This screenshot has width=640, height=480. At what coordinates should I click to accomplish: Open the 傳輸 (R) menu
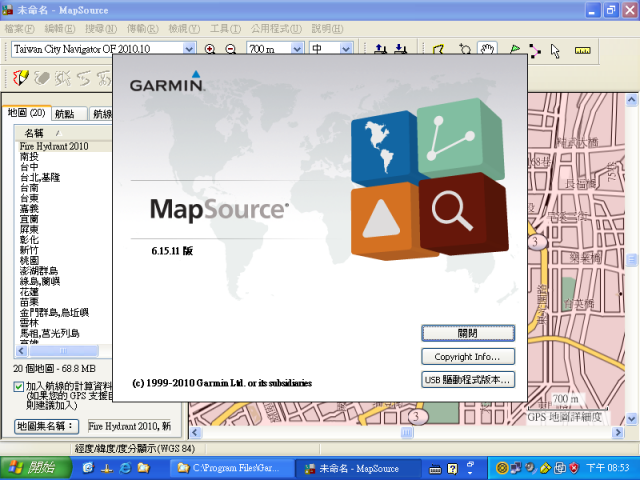point(142,29)
